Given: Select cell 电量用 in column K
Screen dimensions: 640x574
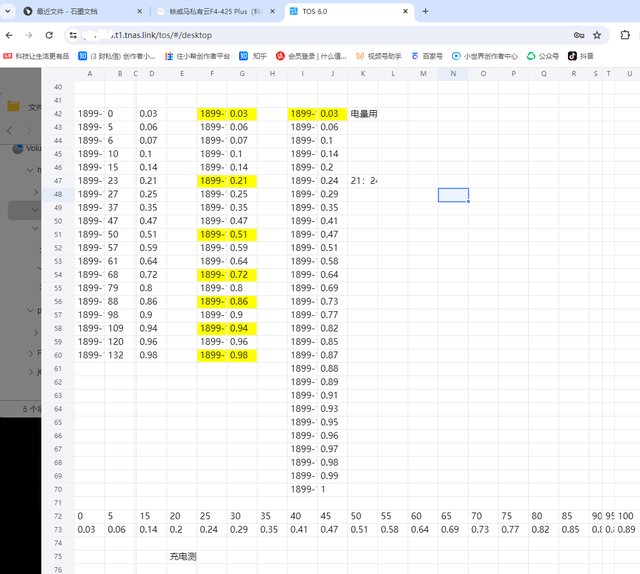Looking at the screenshot, I should (x=363, y=114).
